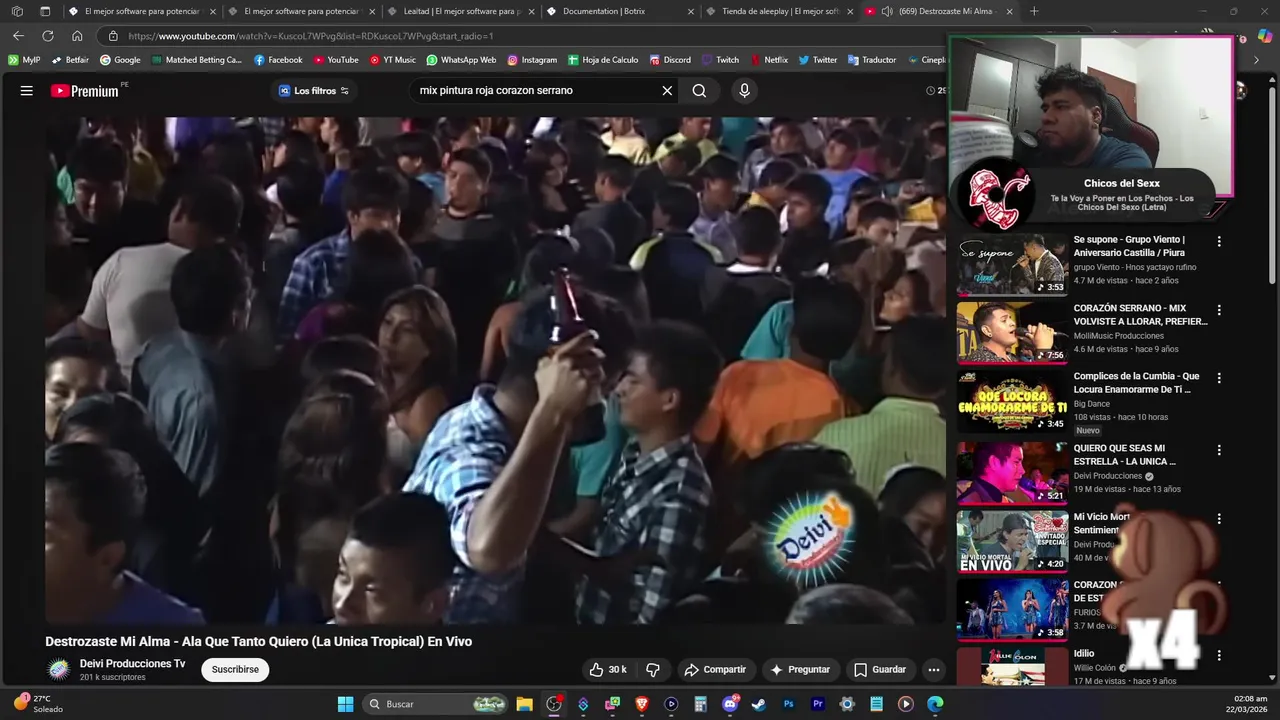
Task: Open File Explorer from taskbar
Action: click(x=524, y=704)
